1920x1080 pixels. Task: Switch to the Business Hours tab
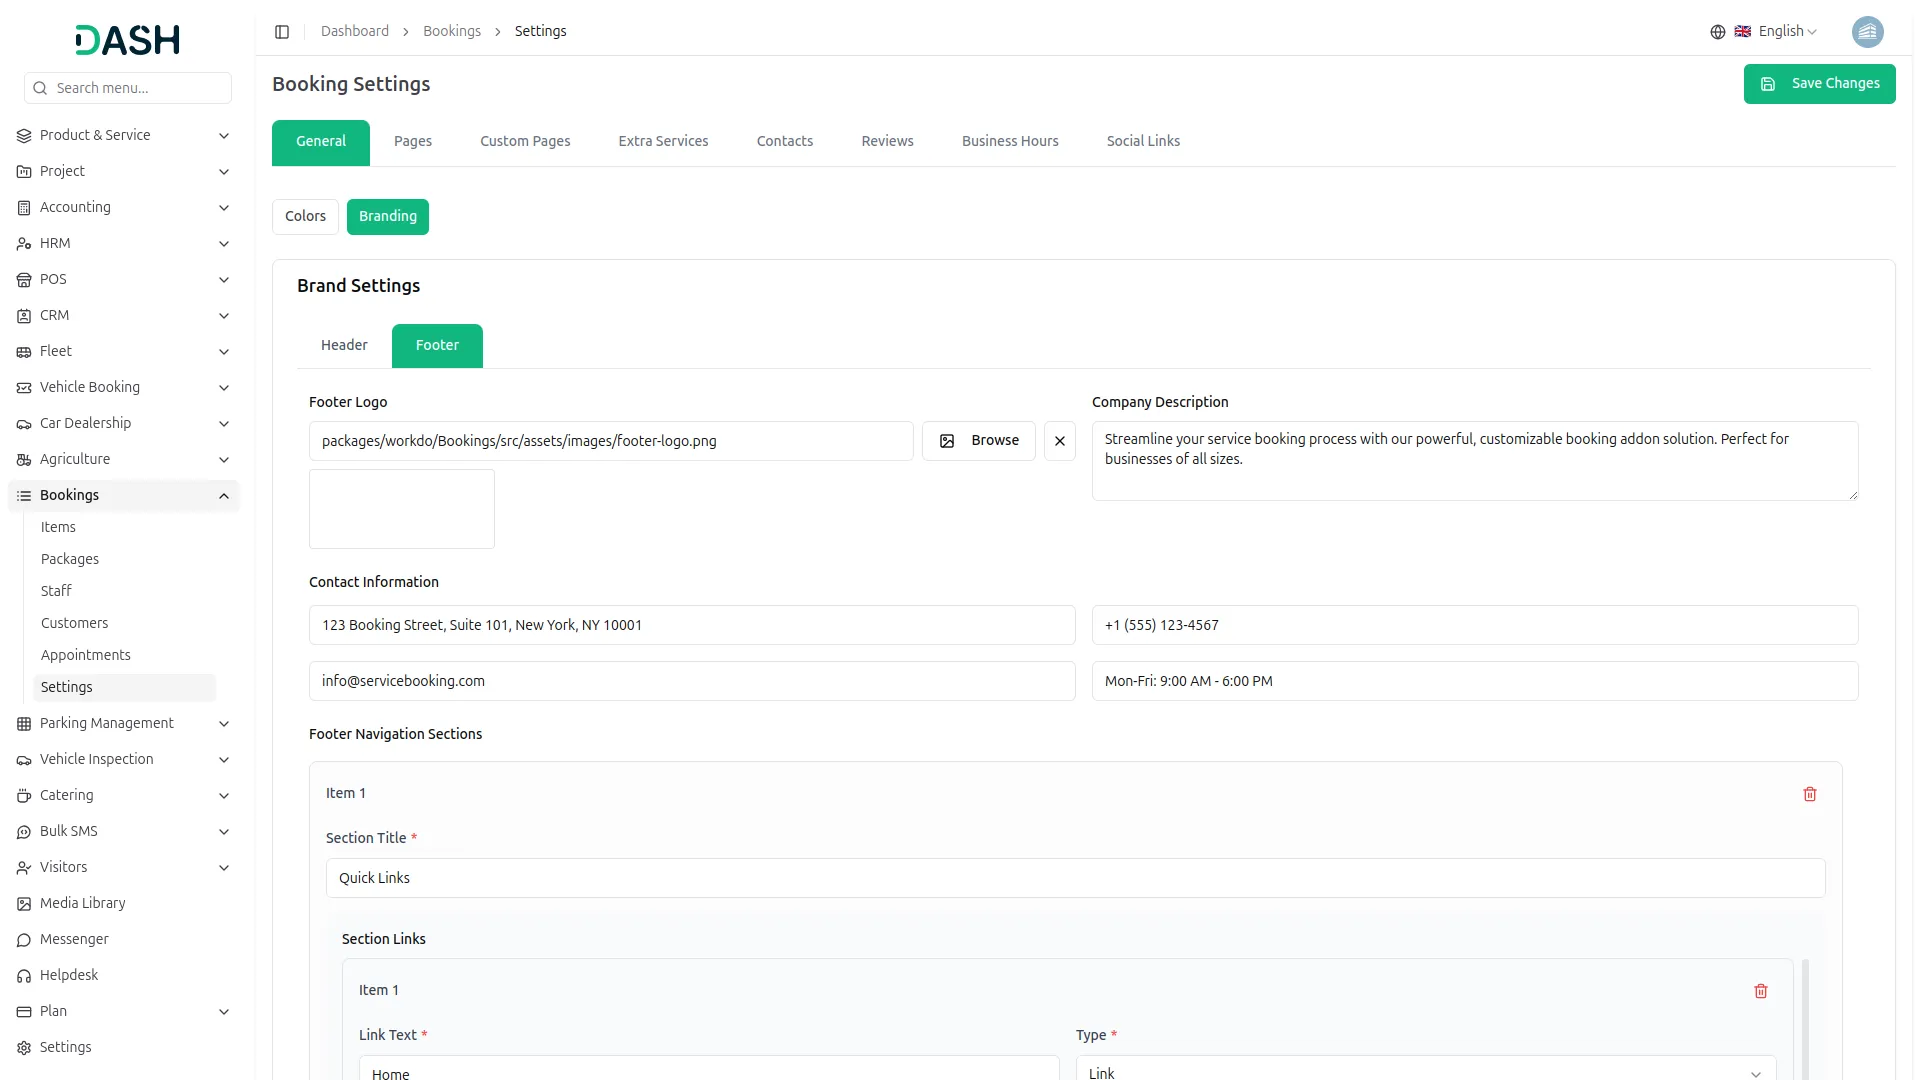1009,142
